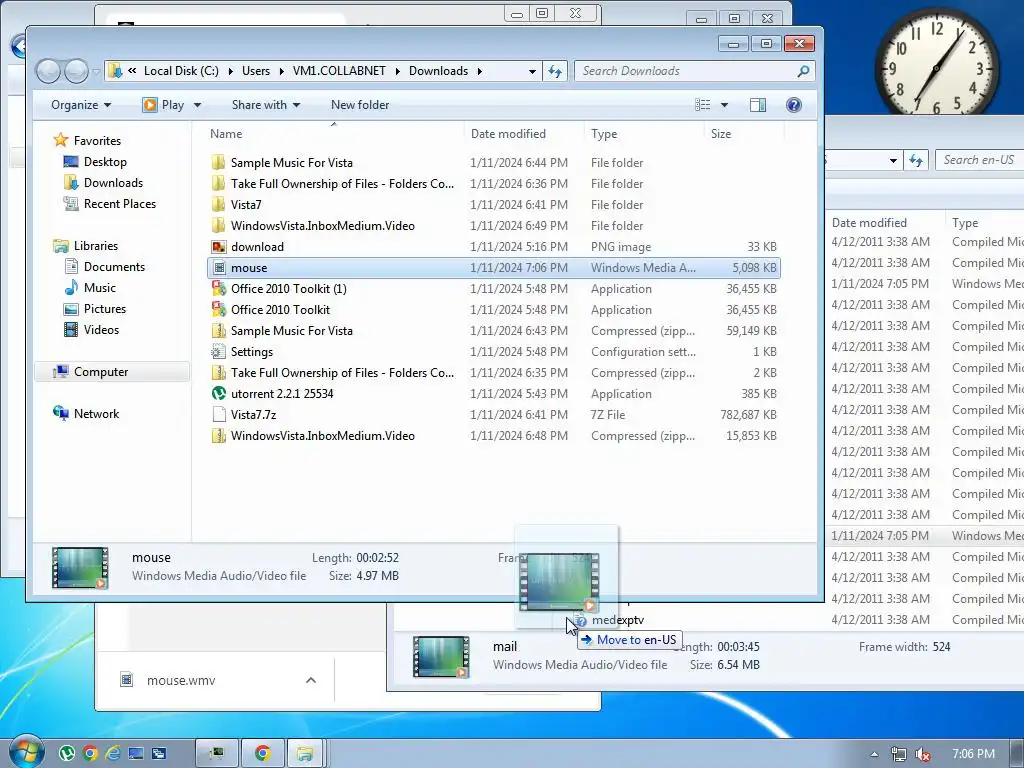
Task: Select Take Full Ownership of Files zipped file
Action: click(493, 373)
